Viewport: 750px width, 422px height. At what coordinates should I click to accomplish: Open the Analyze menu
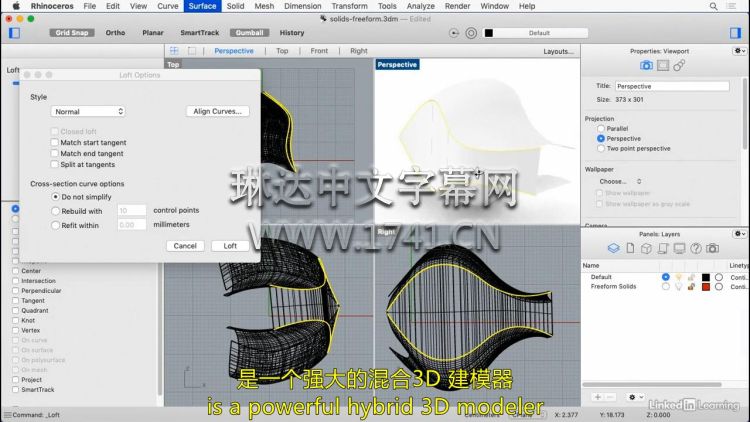pyautogui.click(x=420, y=6)
